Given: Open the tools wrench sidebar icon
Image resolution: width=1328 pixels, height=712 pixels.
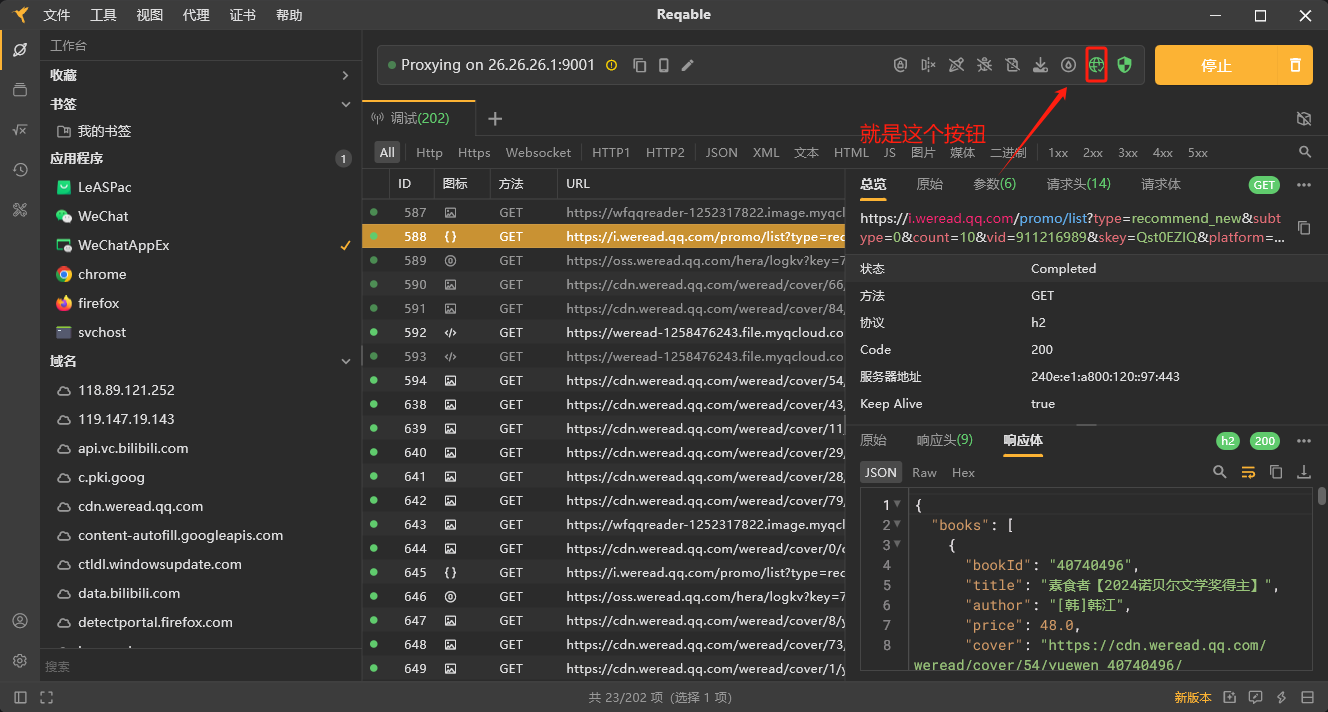Looking at the screenshot, I should 19,210.
